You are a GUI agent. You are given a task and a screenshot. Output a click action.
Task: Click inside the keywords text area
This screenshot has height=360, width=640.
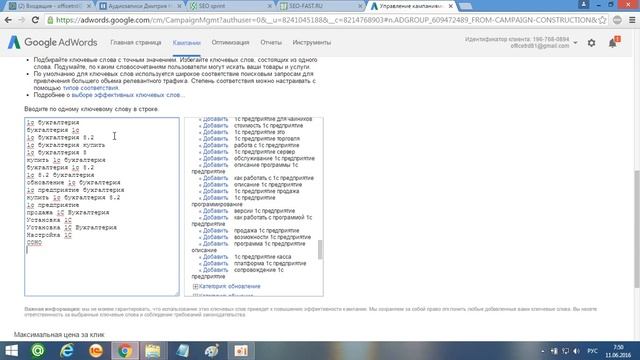102,207
